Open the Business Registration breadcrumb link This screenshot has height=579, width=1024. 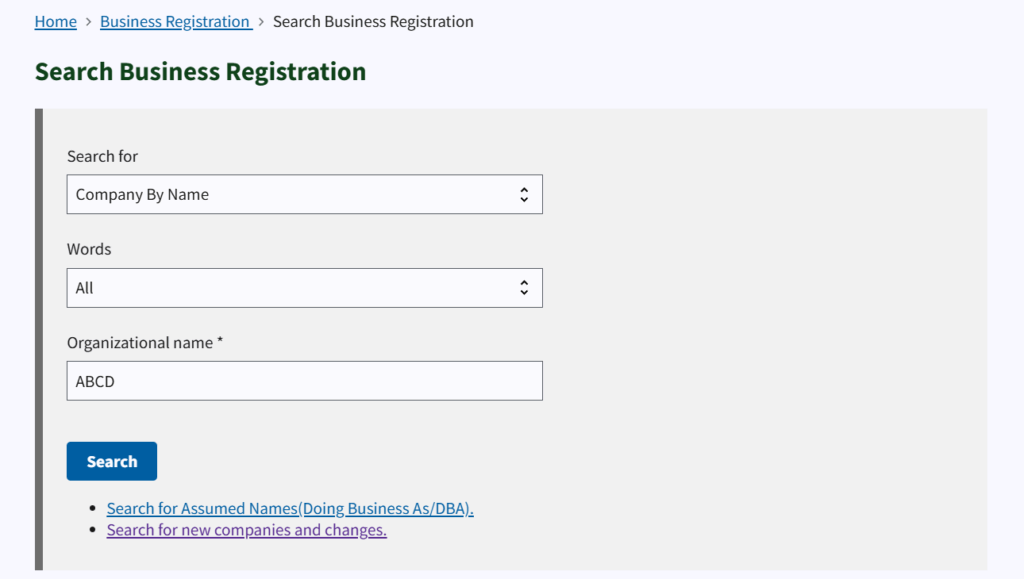(175, 22)
